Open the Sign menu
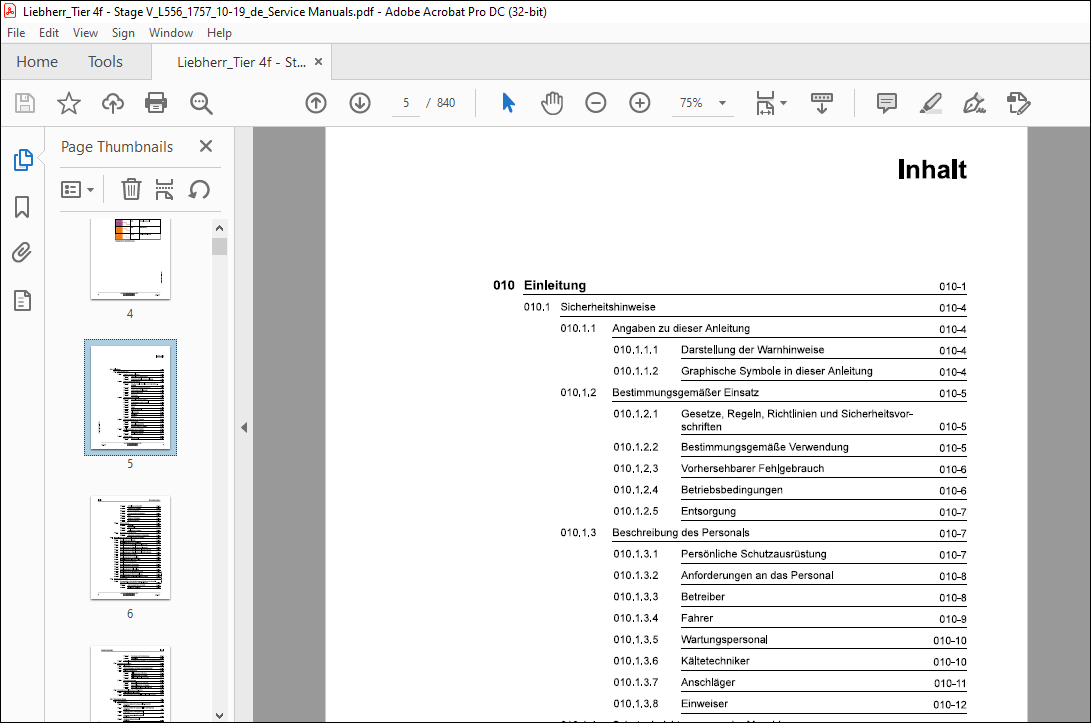Image resolution: width=1091 pixels, height=723 pixels. [123, 33]
